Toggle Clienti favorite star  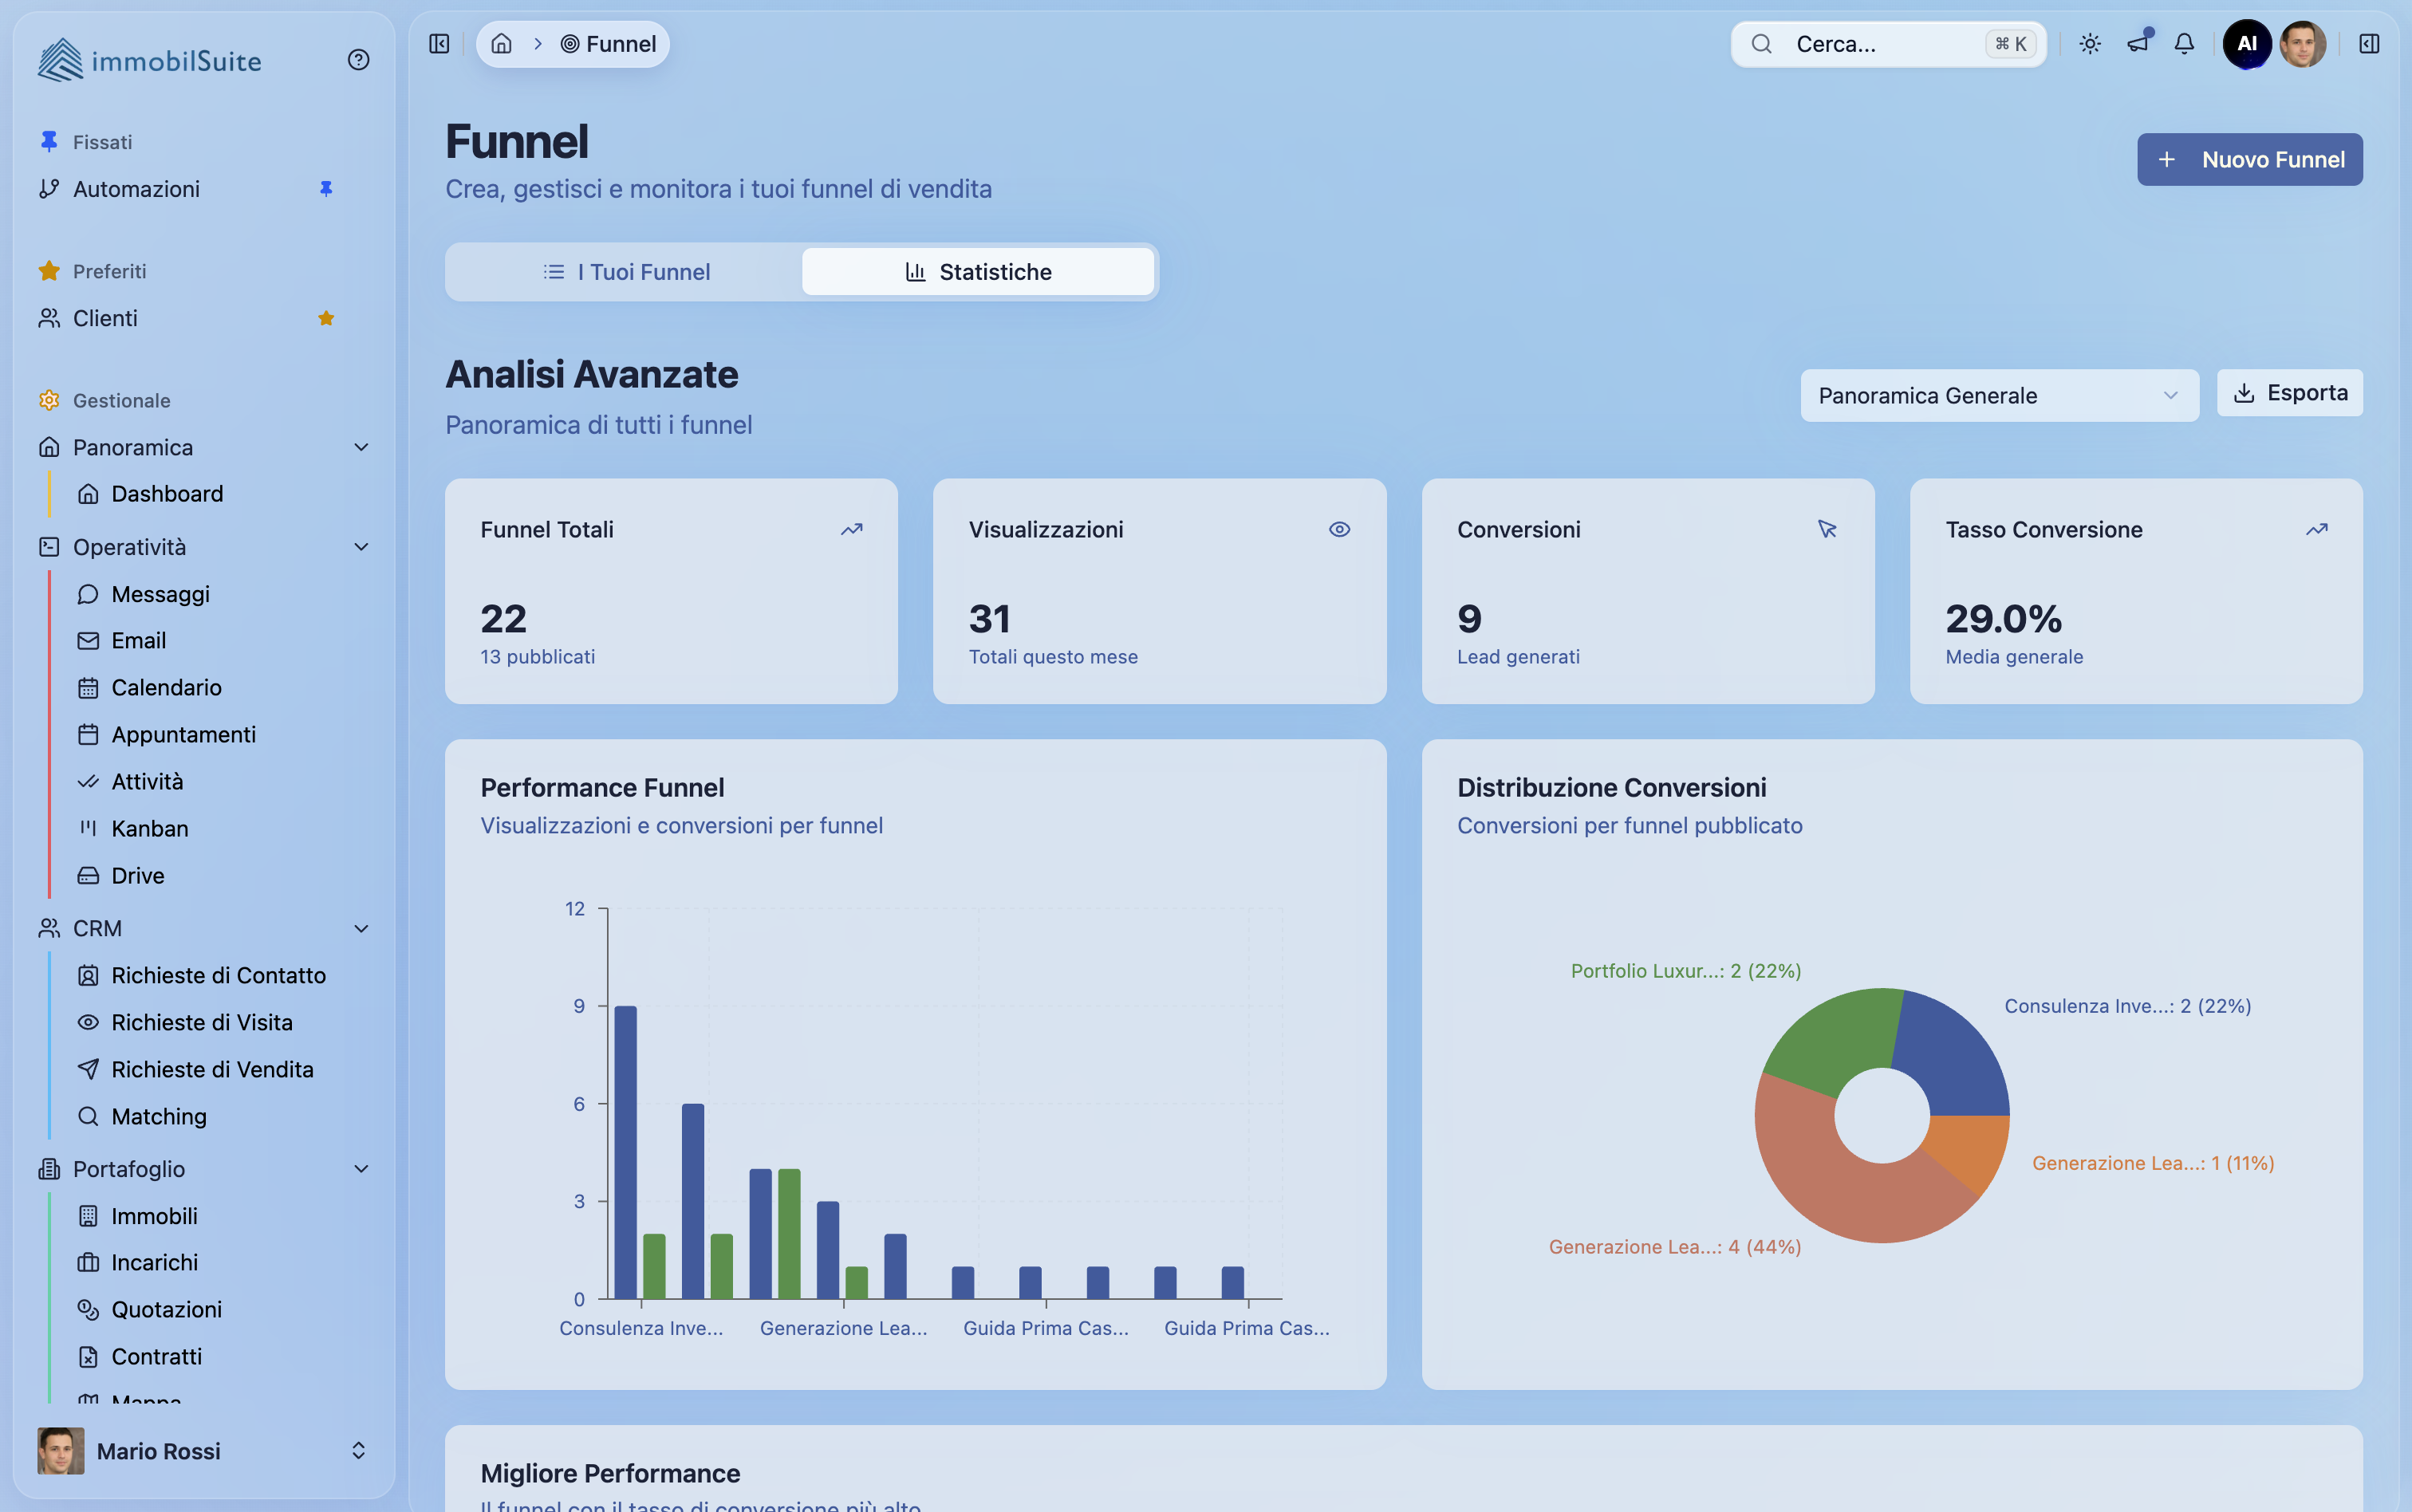[325, 318]
